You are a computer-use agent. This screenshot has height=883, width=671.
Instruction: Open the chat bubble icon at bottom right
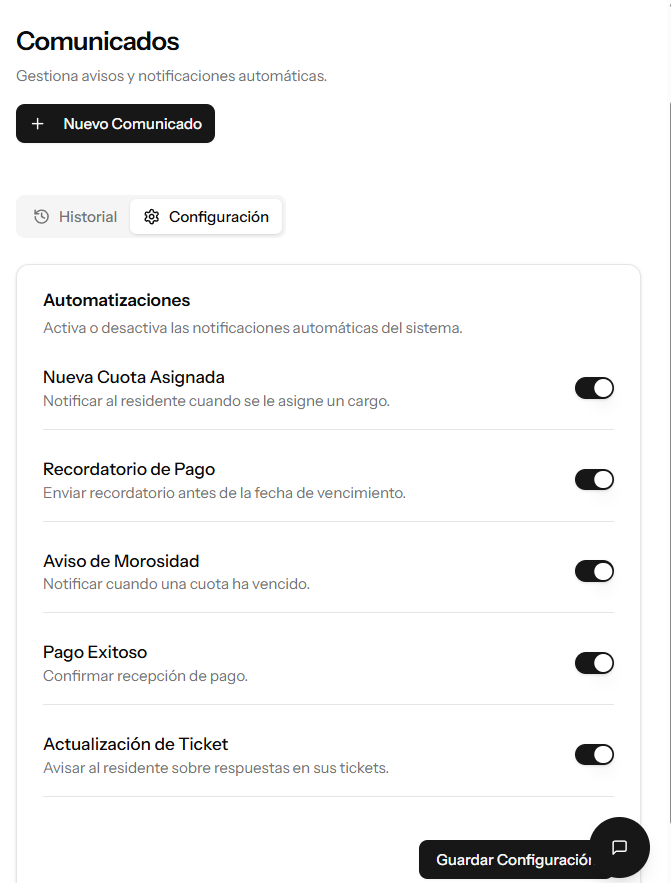(x=619, y=847)
